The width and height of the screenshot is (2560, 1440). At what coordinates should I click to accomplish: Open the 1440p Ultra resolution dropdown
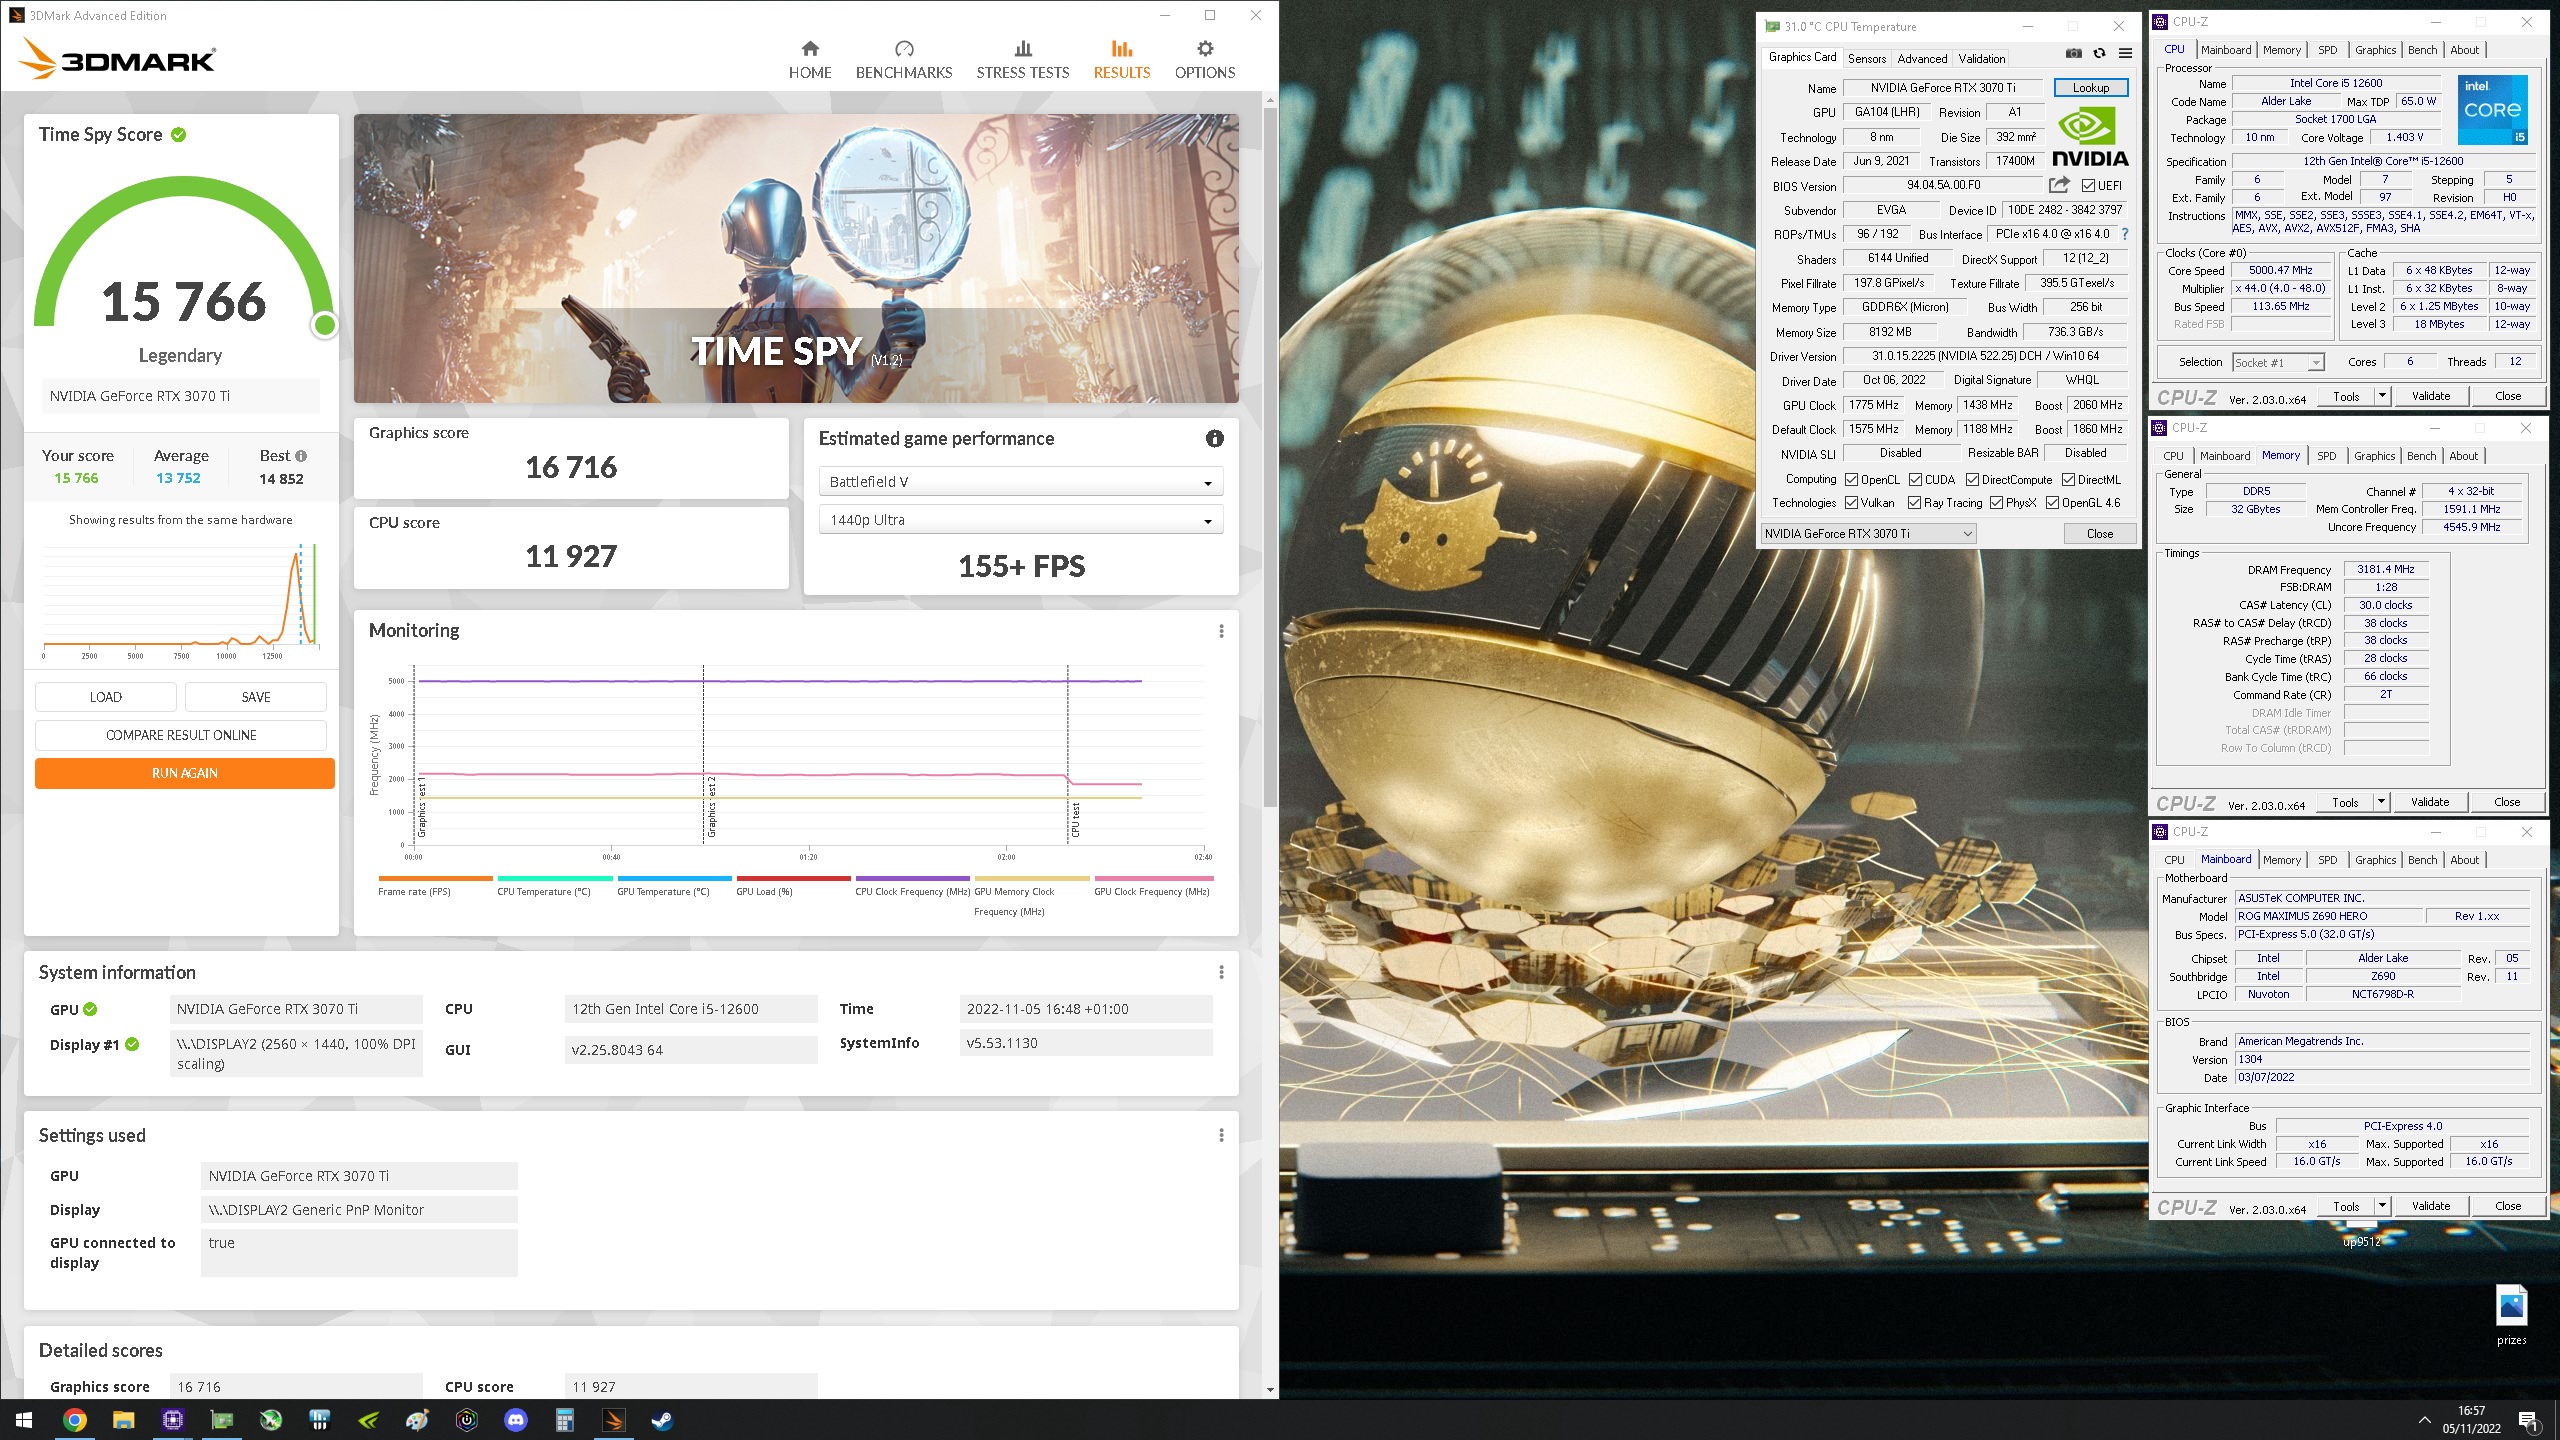[x=1020, y=520]
